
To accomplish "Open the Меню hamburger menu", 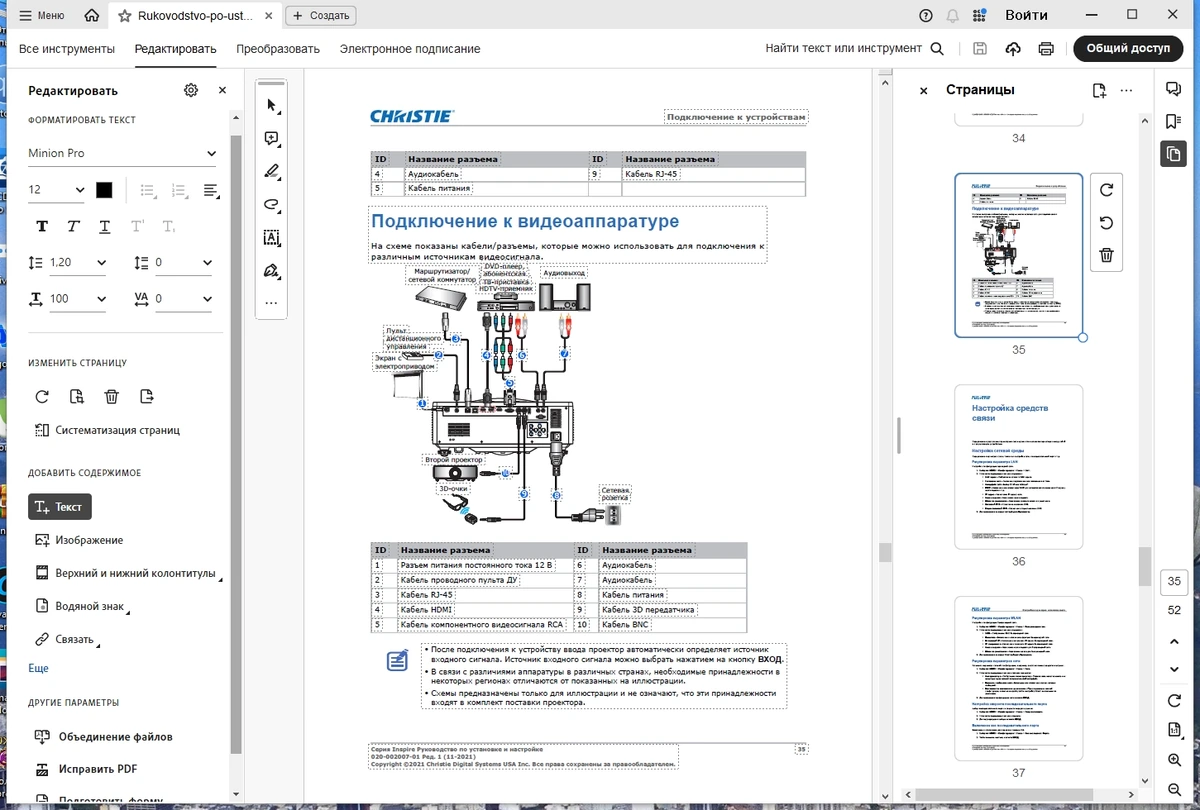I will (x=42, y=15).
